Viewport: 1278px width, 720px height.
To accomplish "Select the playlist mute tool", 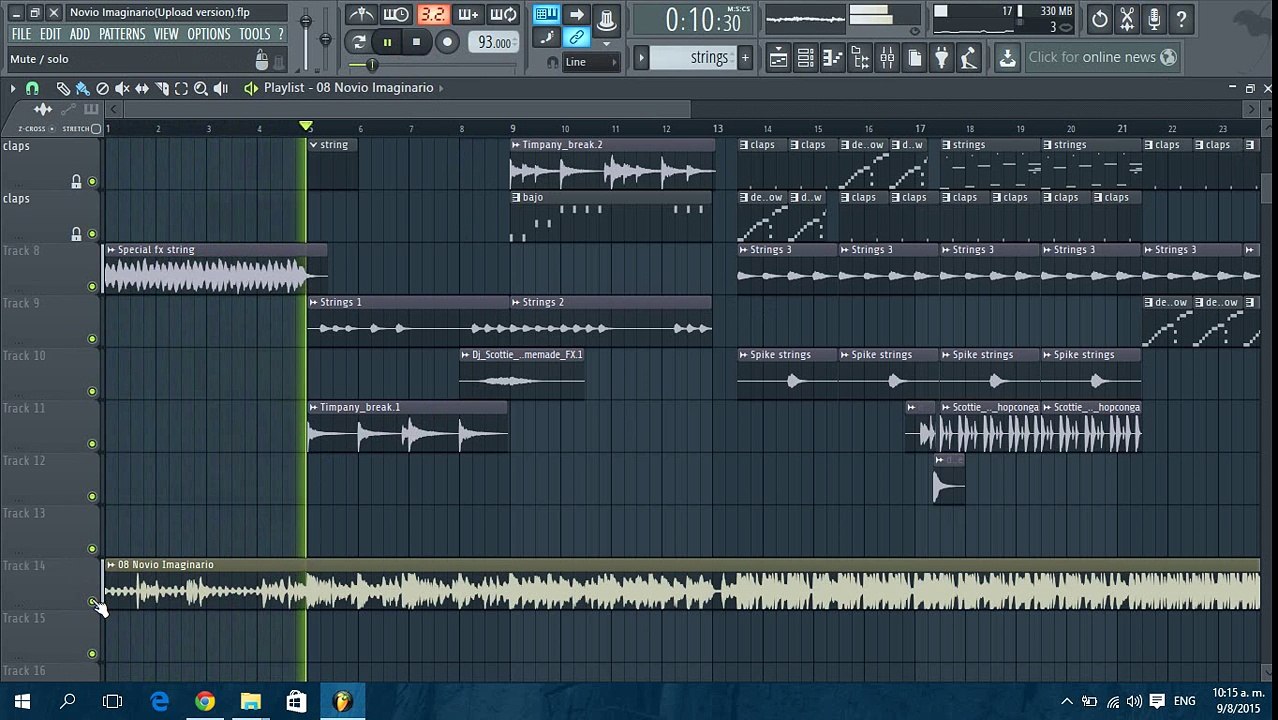I will (122, 88).
